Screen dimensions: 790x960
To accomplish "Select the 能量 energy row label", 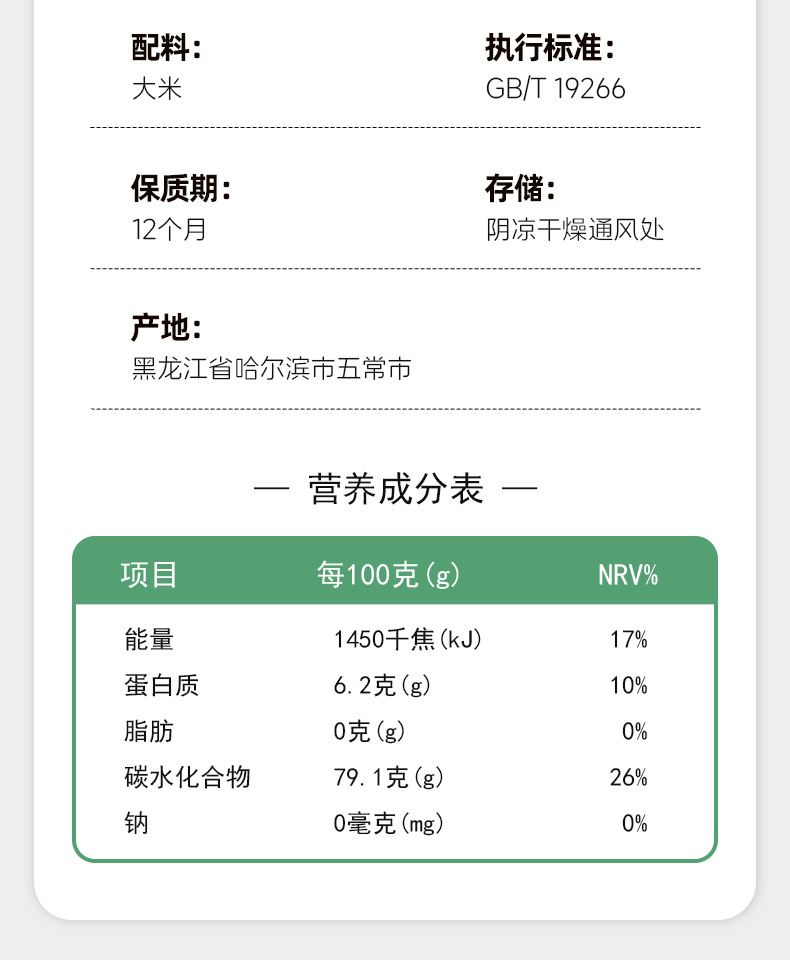I will pos(149,639).
